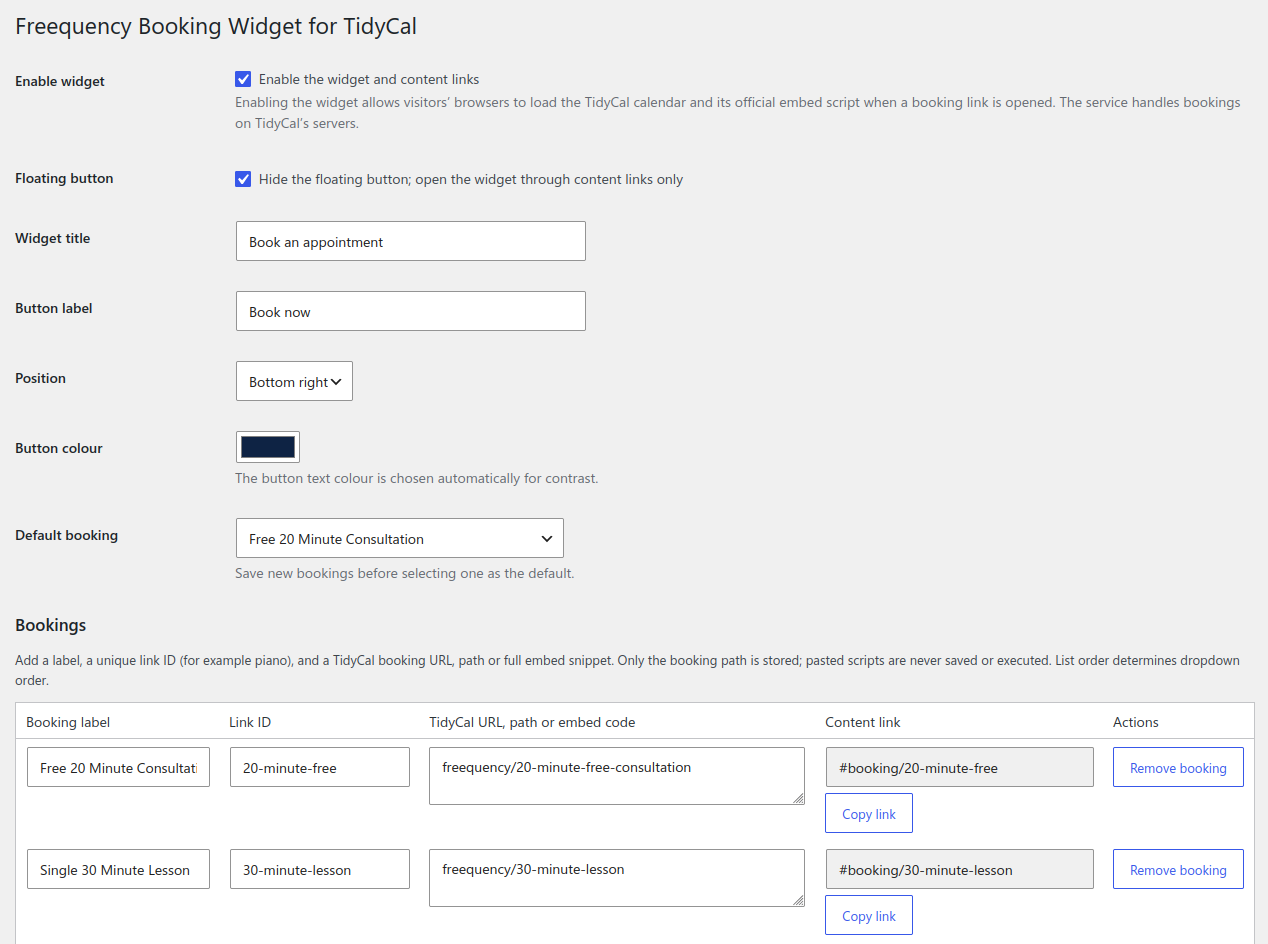Click into the Widget title field
1268x944 pixels.
click(410, 241)
